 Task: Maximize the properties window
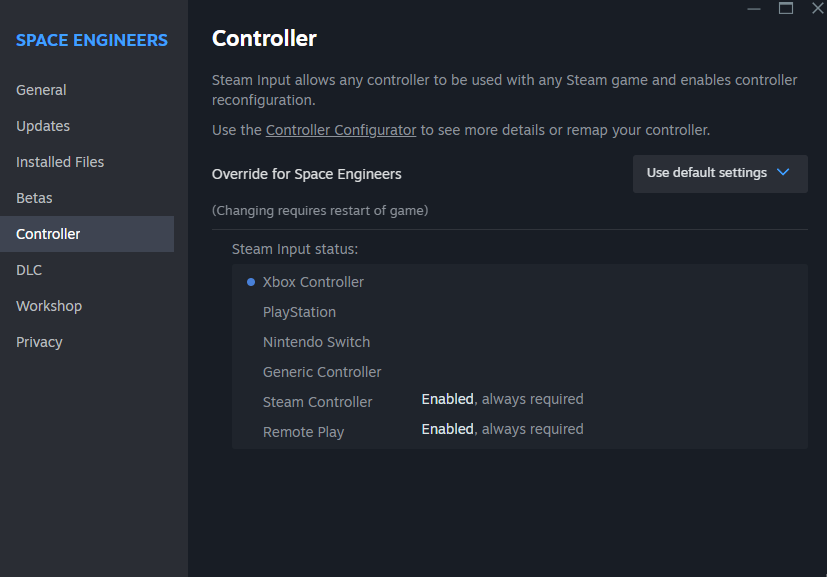pyautogui.click(x=786, y=8)
